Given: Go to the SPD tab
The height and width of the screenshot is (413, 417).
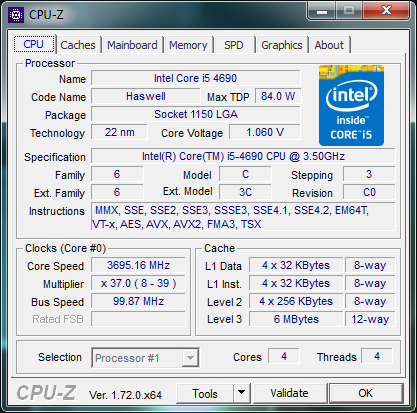Looking at the screenshot, I should point(234,45).
